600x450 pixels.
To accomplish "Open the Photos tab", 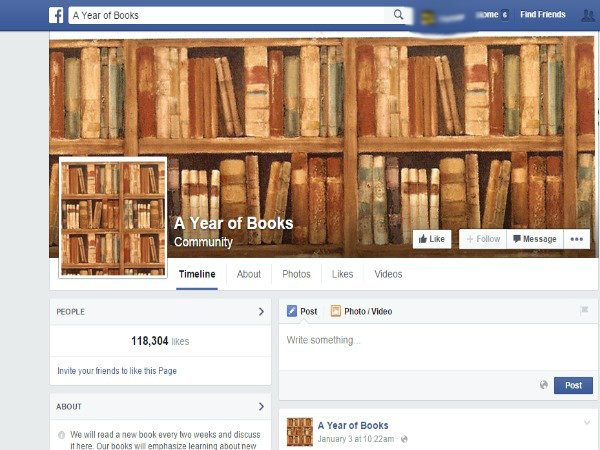I will (x=296, y=274).
